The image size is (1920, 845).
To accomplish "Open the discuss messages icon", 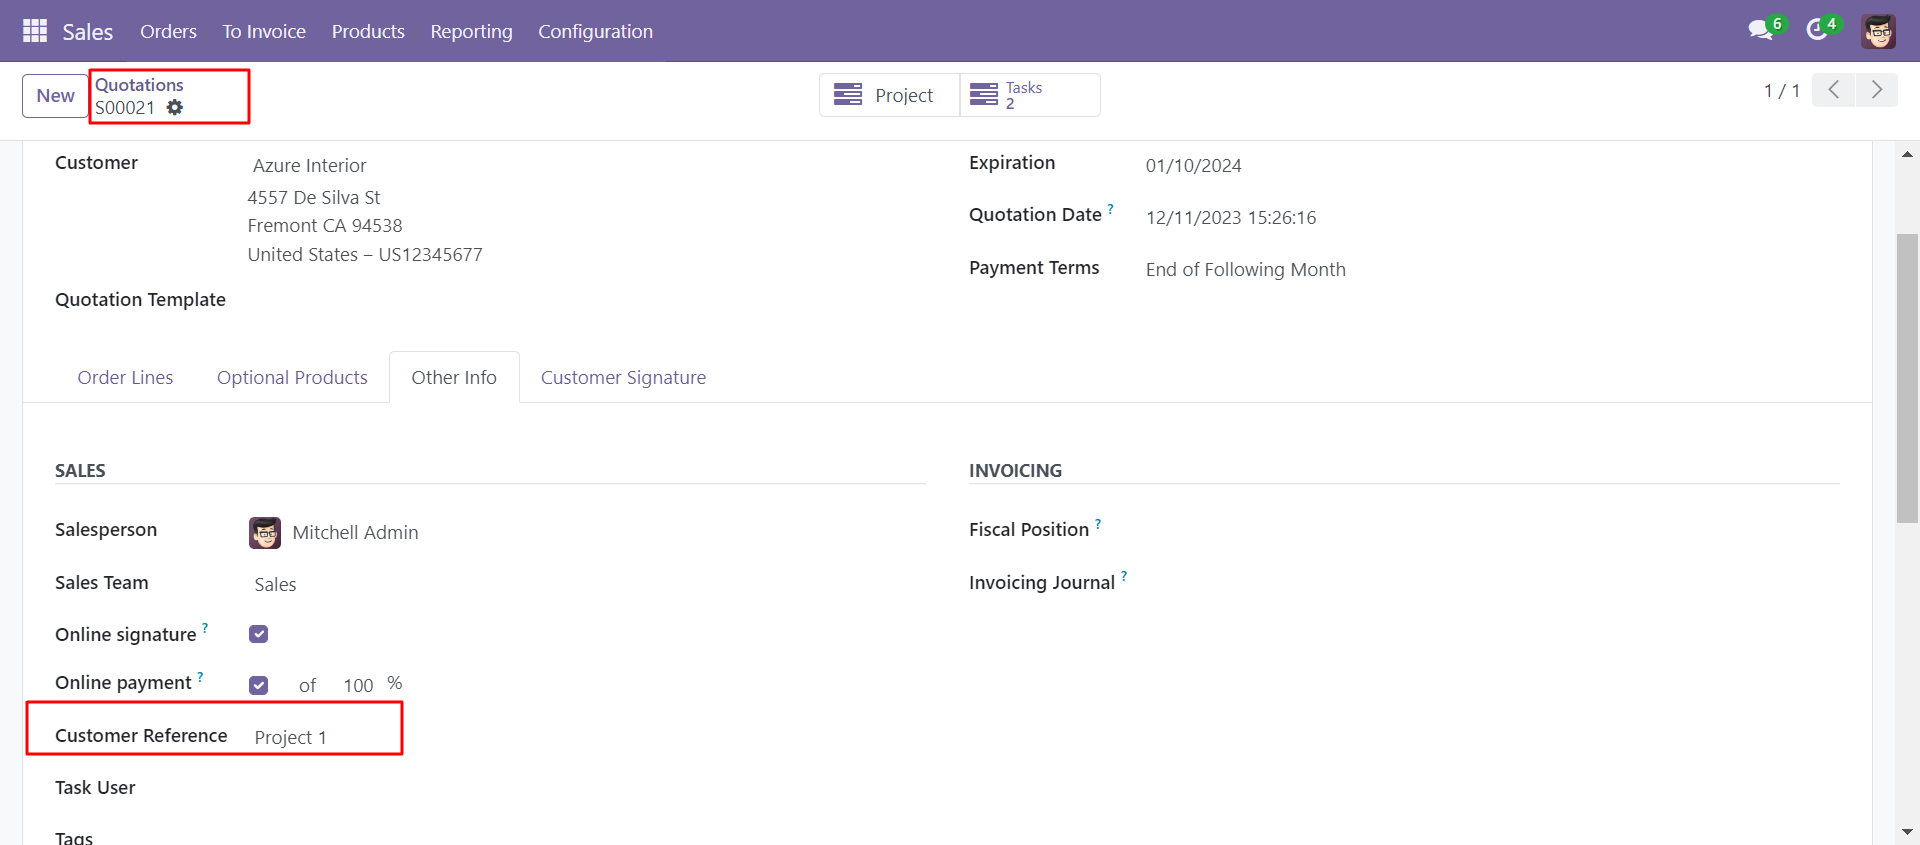I will [1761, 30].
